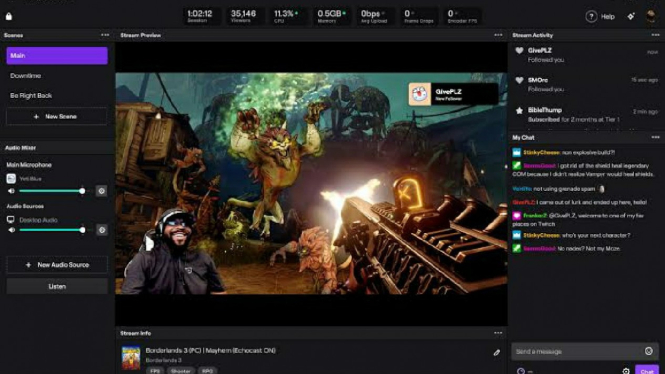
Task: Click the Help text link
Action: coord(608,17)
